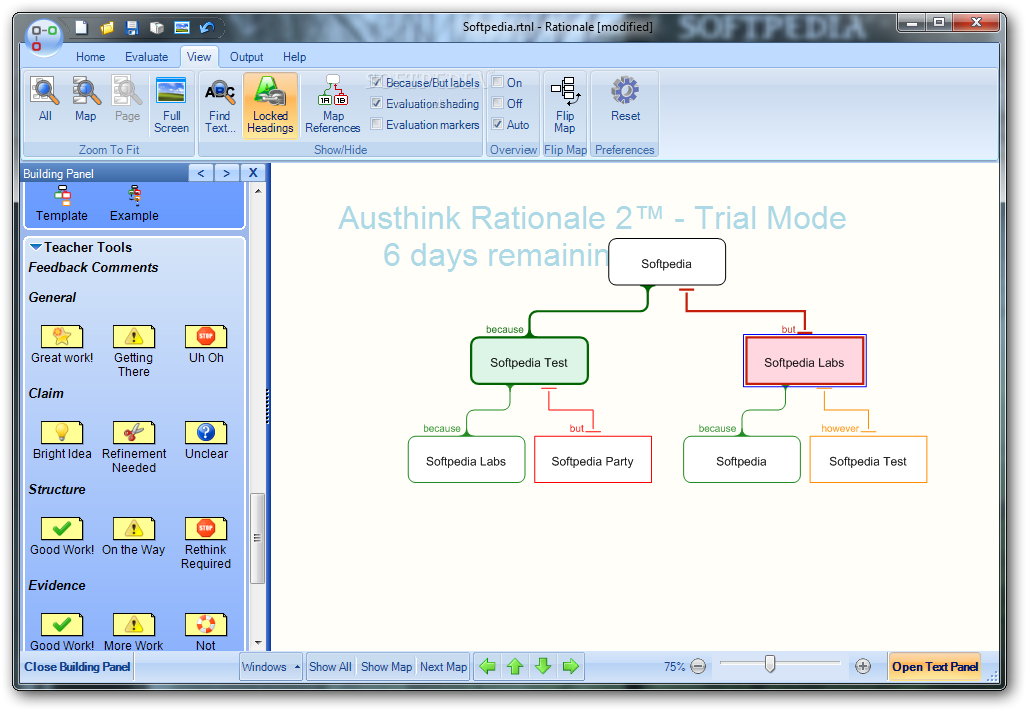The height and width of the screenshot is (711, 1027).
Task: Select the green Softpedia Test reason box
Action: (x=529, y=361)
